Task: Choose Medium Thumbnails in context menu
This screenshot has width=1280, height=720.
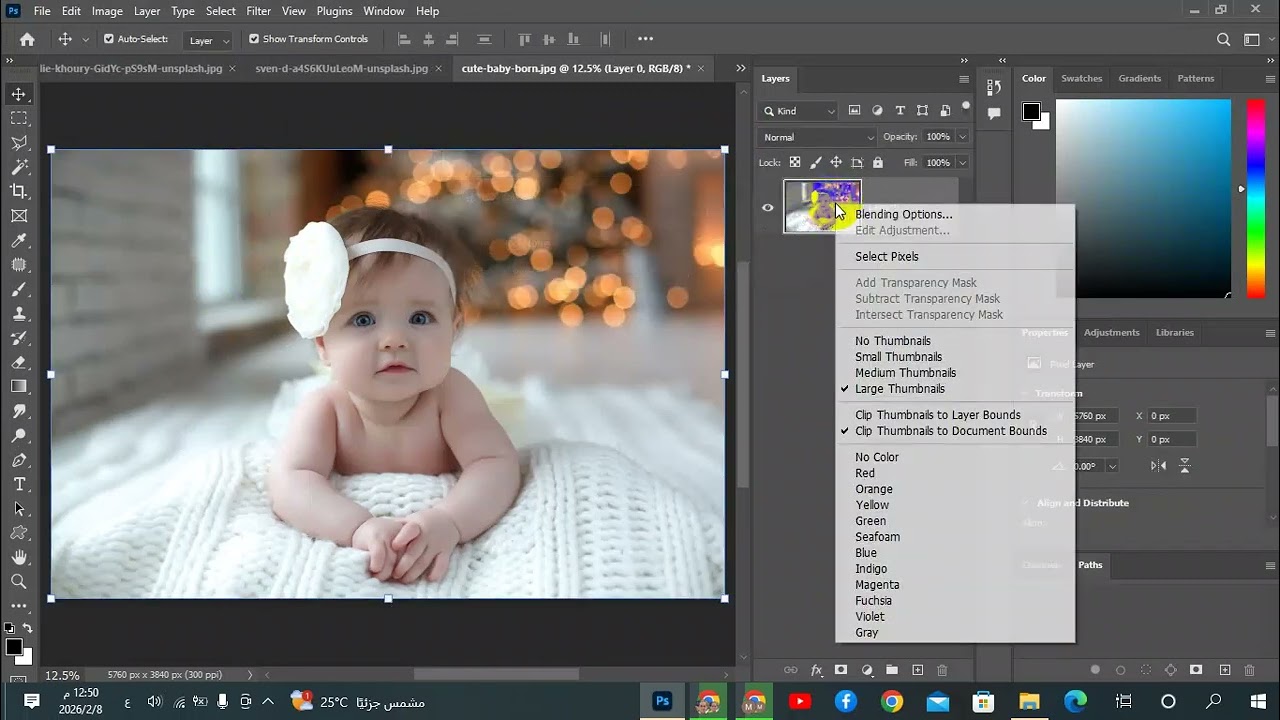Action: (905, 373)
